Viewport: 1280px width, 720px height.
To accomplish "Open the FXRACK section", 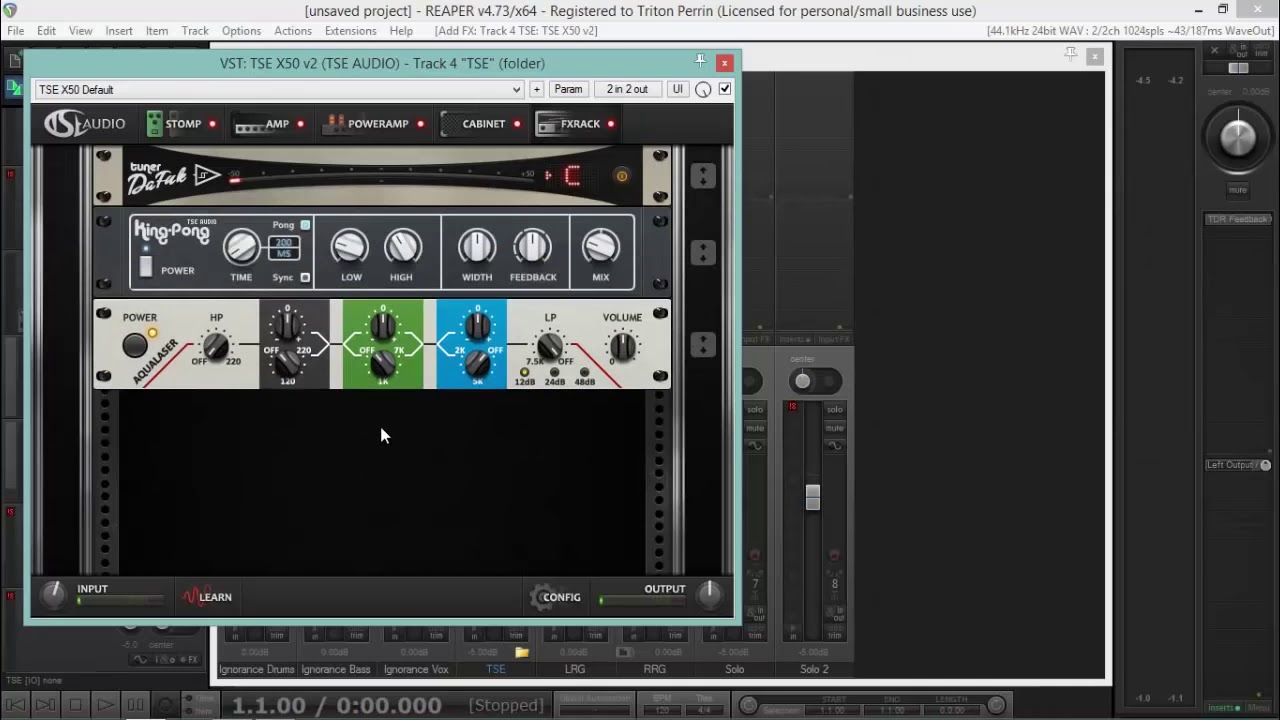I will click(x=568, y=124).
